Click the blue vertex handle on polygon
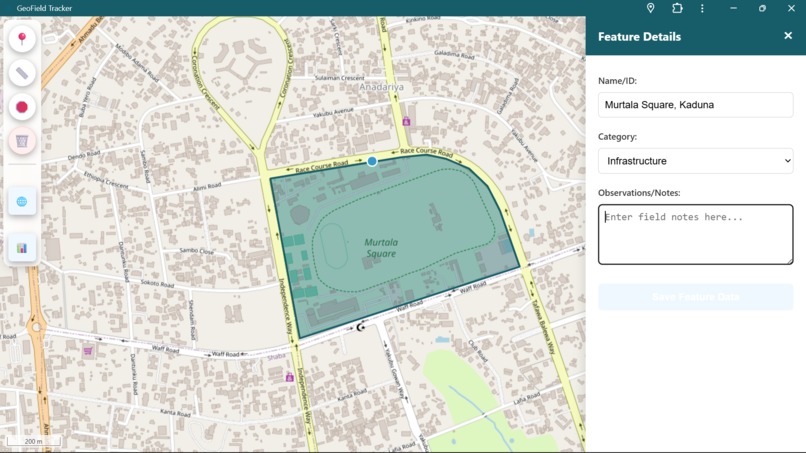806x453 pixels. [x=372, y=161]
